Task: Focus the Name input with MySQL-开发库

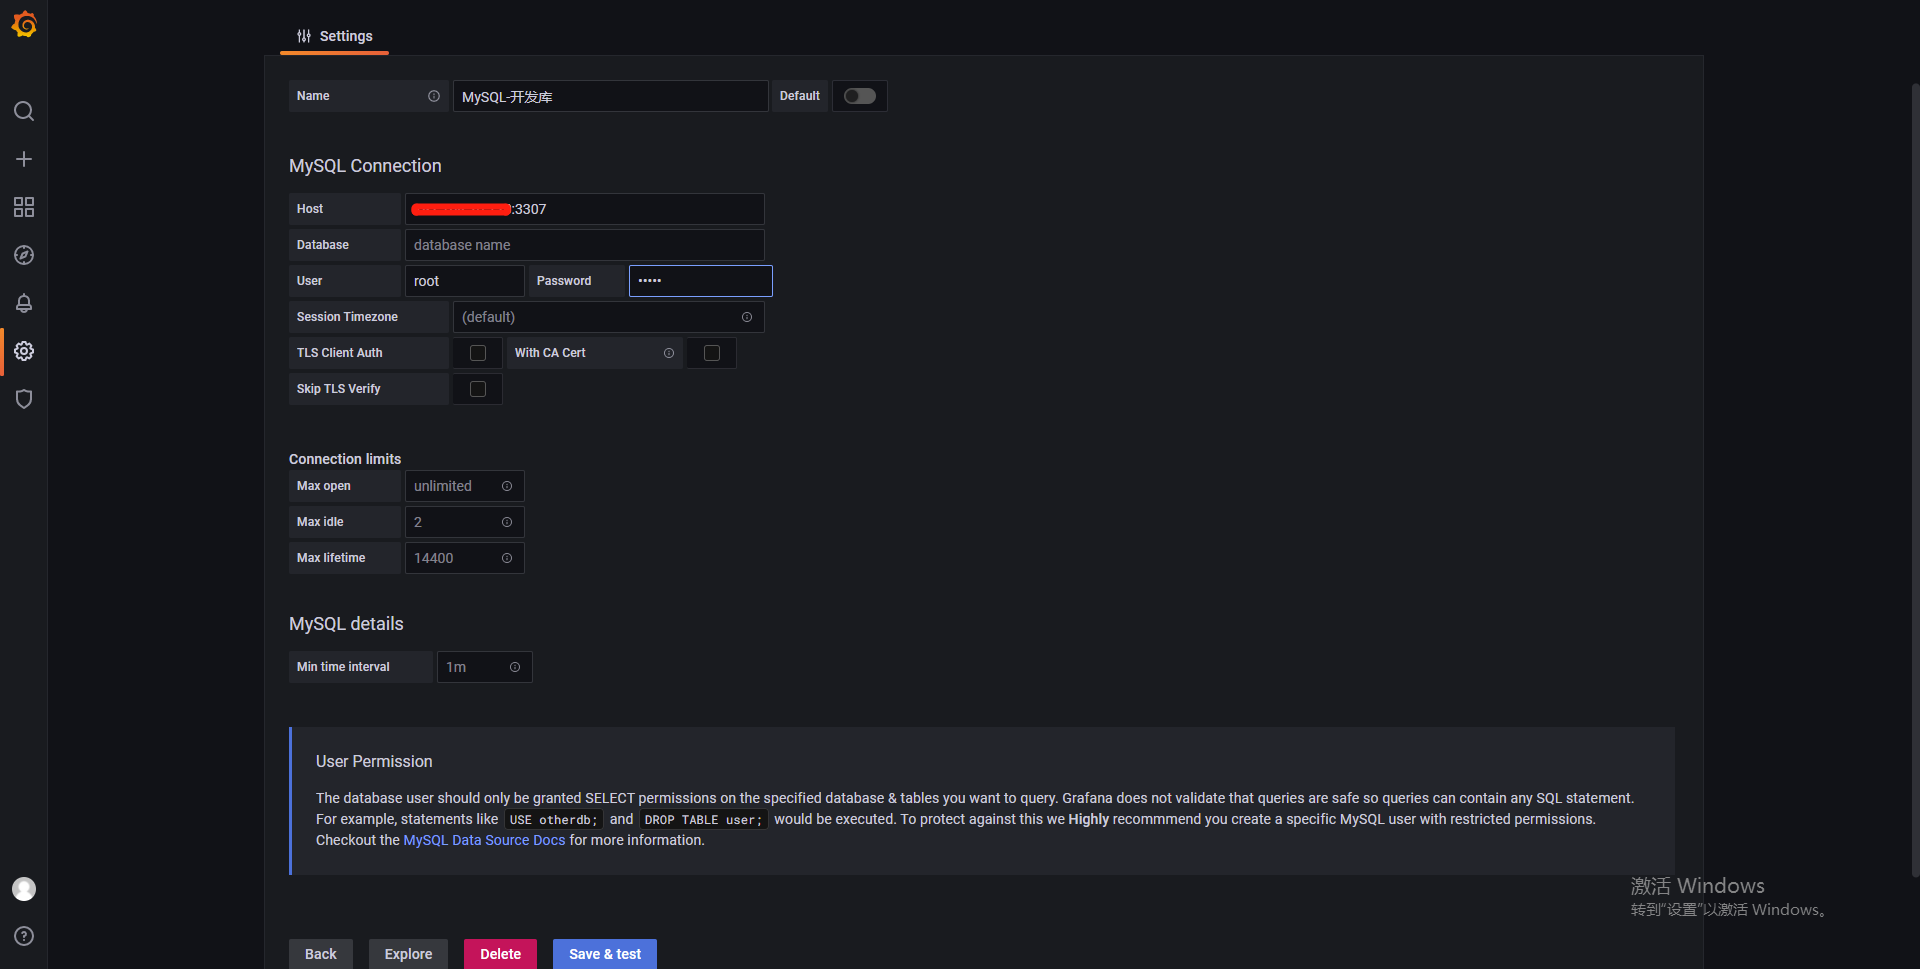Action: click(610, 96)
